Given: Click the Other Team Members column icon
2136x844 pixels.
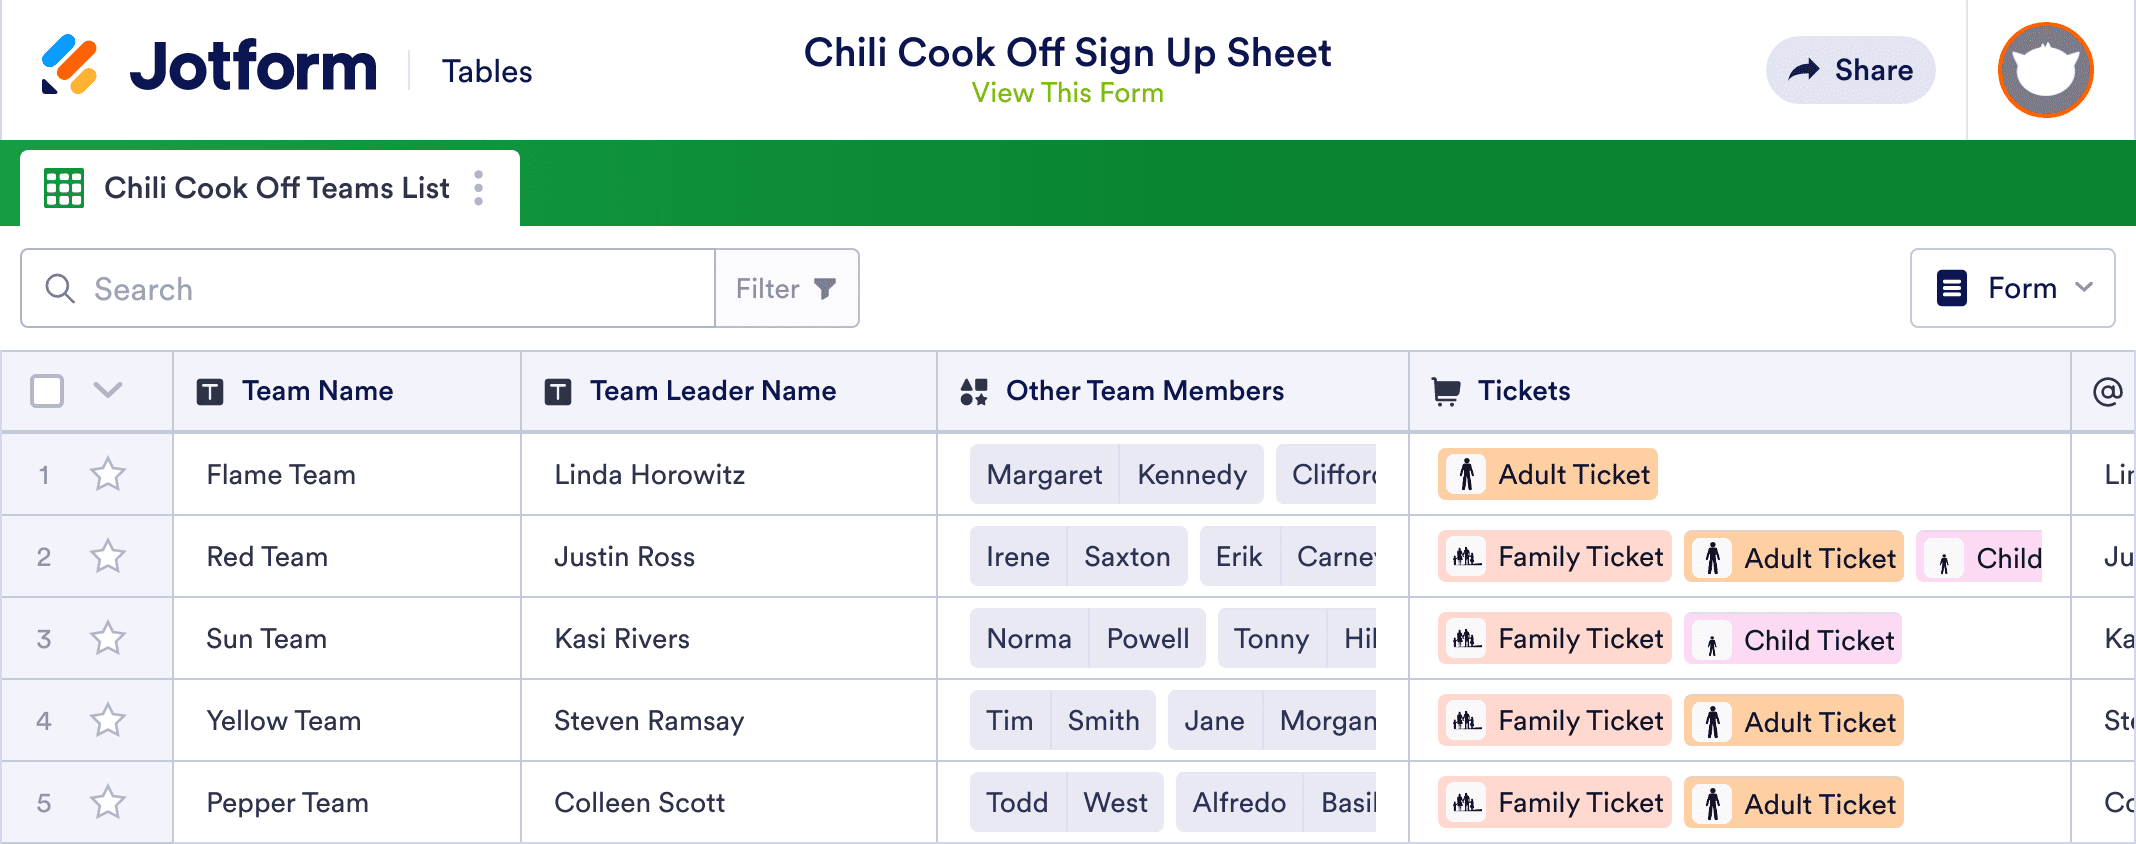Looking at the screenshot, I should [x=974, y=391].
